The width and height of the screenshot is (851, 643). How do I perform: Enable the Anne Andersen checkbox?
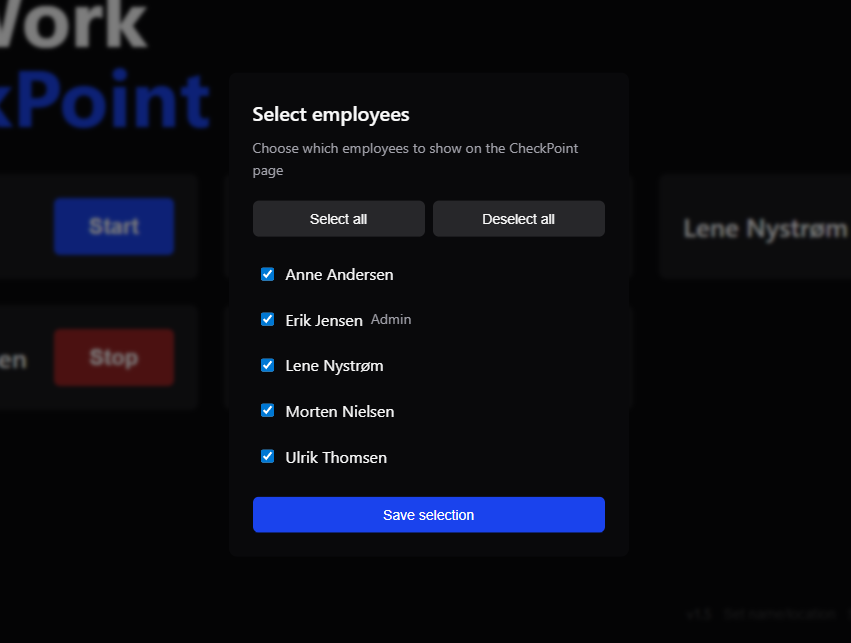coord(267,273)
